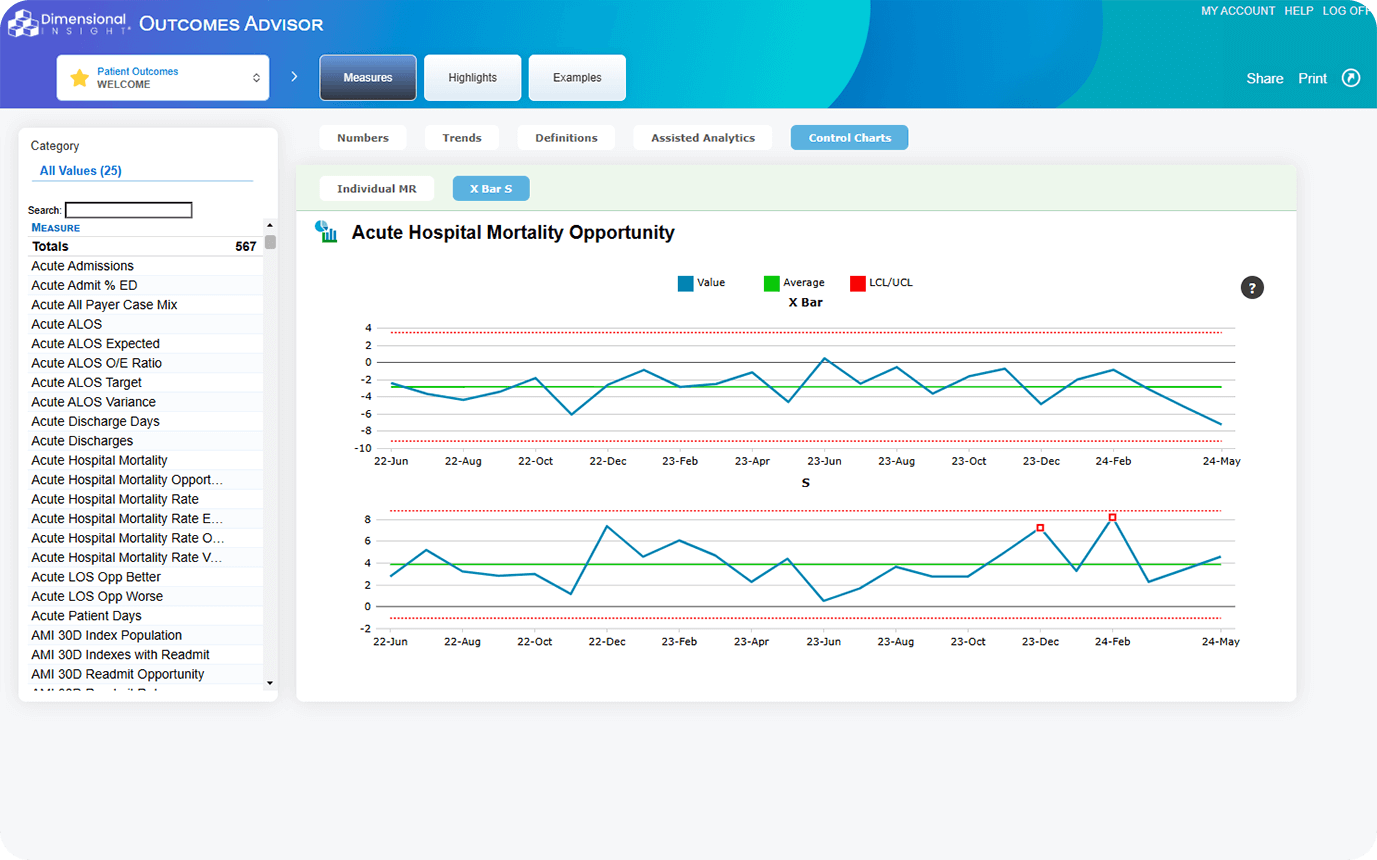Click the Dimensional Insight cube logo
The image size is (1377, 860).
pos(23,23)
